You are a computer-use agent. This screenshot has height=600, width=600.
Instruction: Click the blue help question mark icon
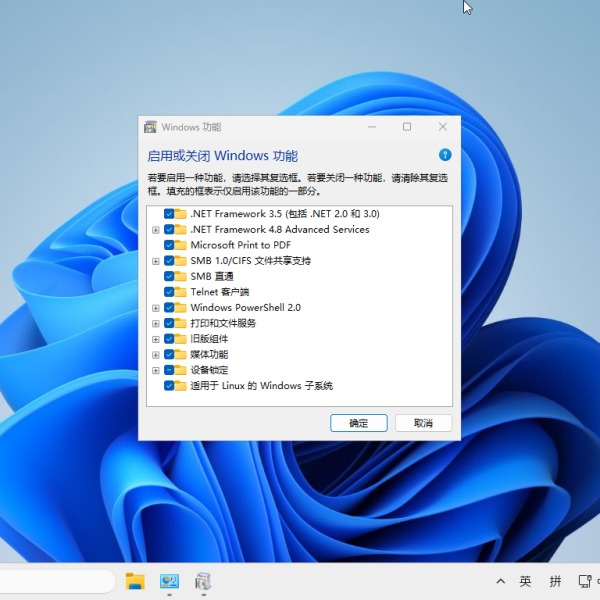445,155
